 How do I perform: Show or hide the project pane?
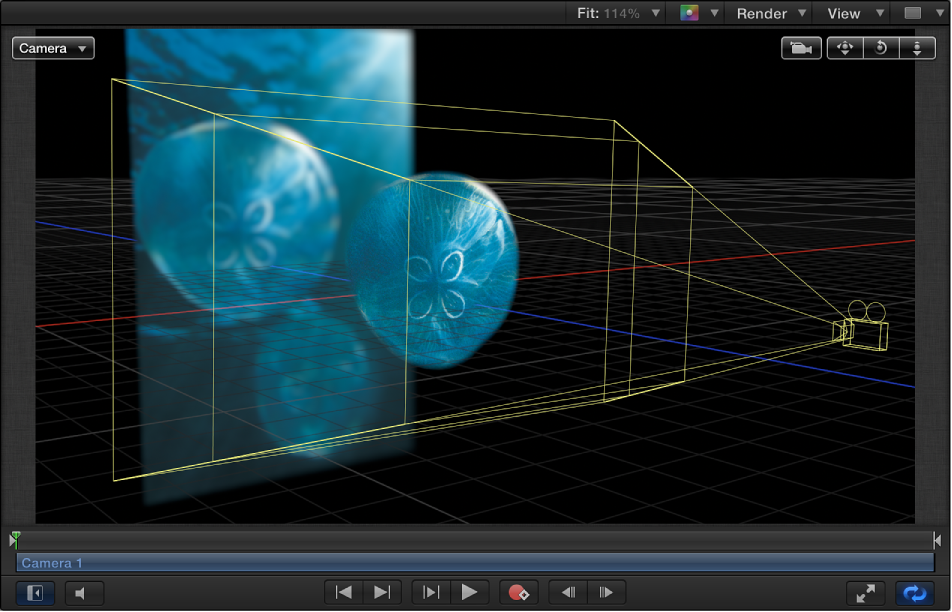coord(34,592)
